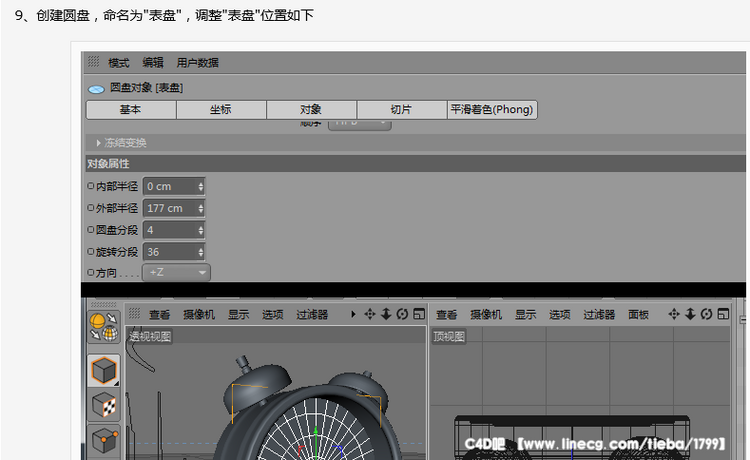
Task: Adjust the 圆盘分段 stepper arrows
Action: point(201,230)
